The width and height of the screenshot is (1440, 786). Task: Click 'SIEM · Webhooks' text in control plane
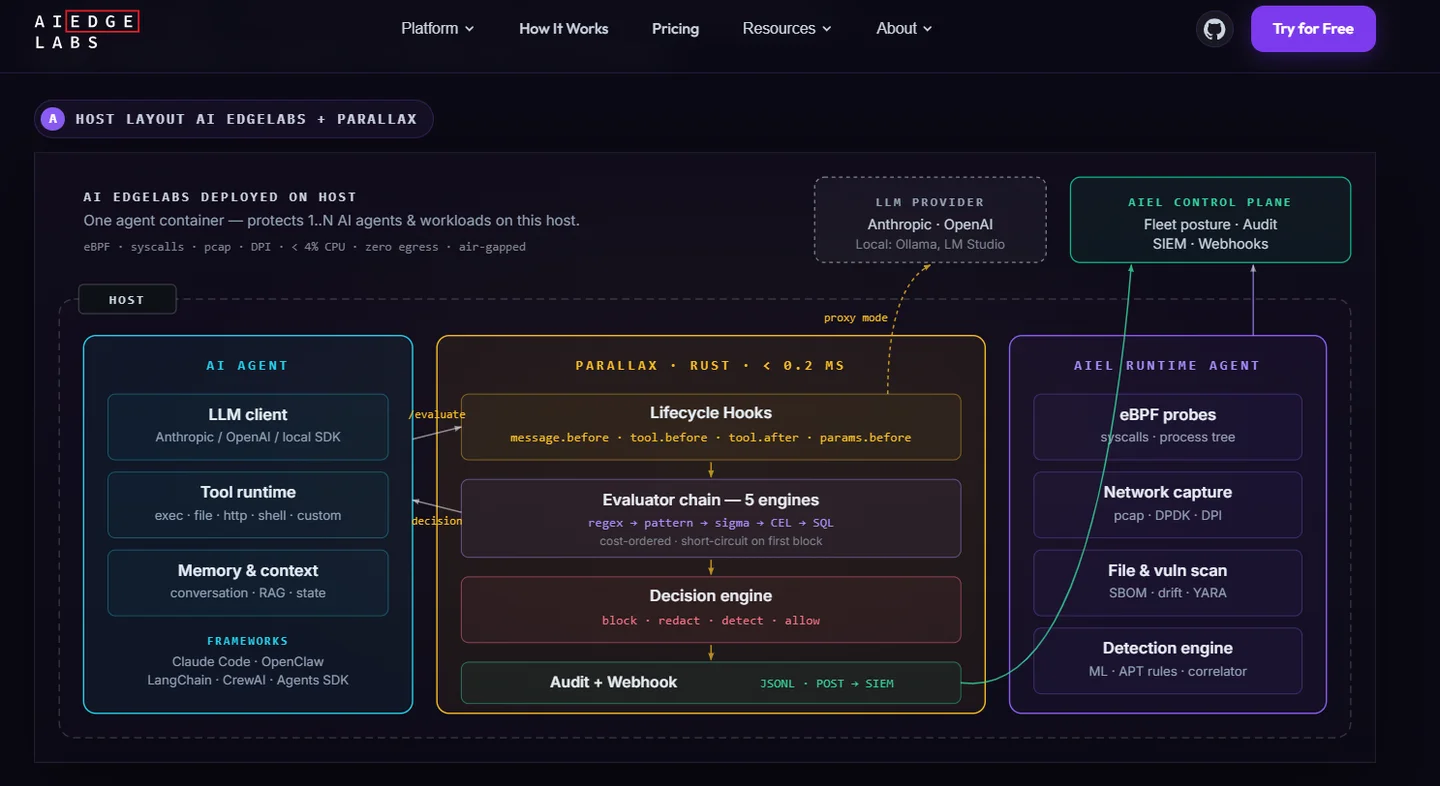pos(1210,244)
